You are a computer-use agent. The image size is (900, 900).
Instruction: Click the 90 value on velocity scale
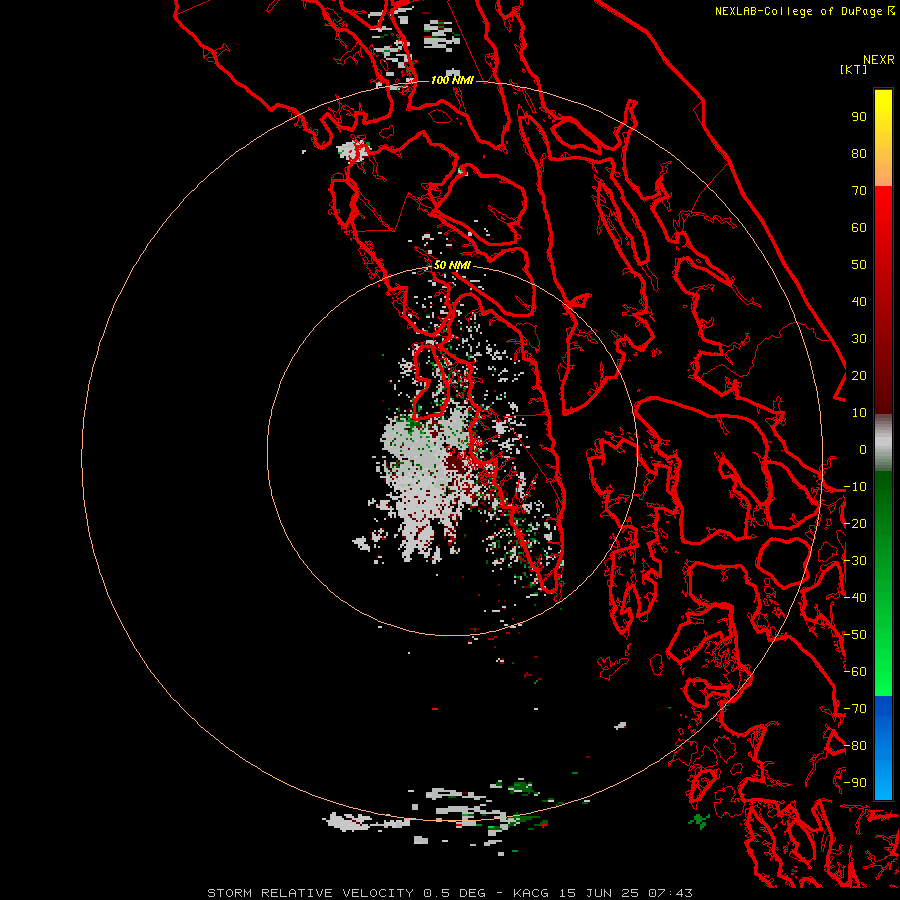859,117
